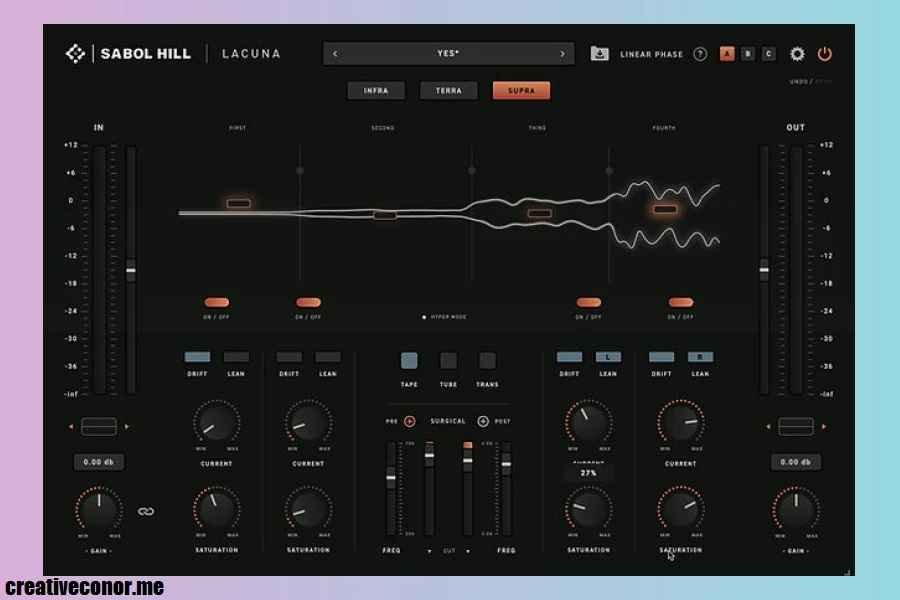Toggle fourth band ON / OFF switch
Viewport: 900px width, 600px height.
click(681, 302)
